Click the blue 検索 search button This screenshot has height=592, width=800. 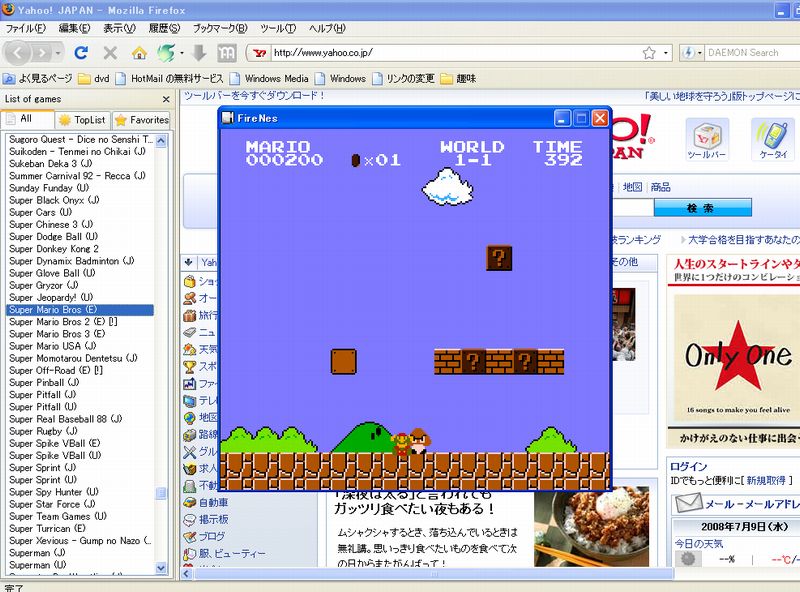click(x=703, y=208)
